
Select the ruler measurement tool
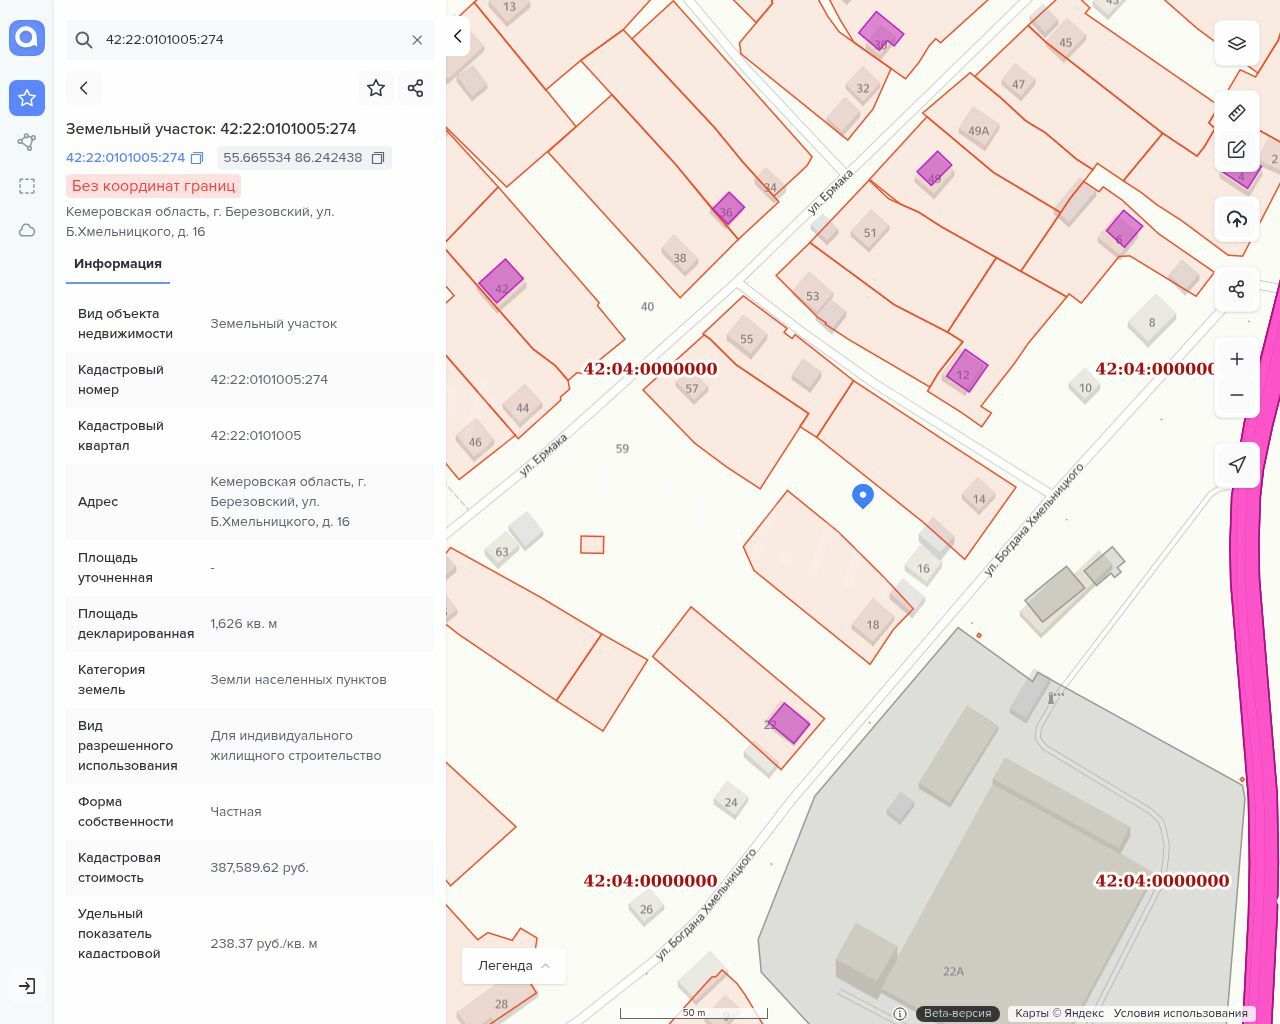pyautogui.click(x=1237, y=112)
